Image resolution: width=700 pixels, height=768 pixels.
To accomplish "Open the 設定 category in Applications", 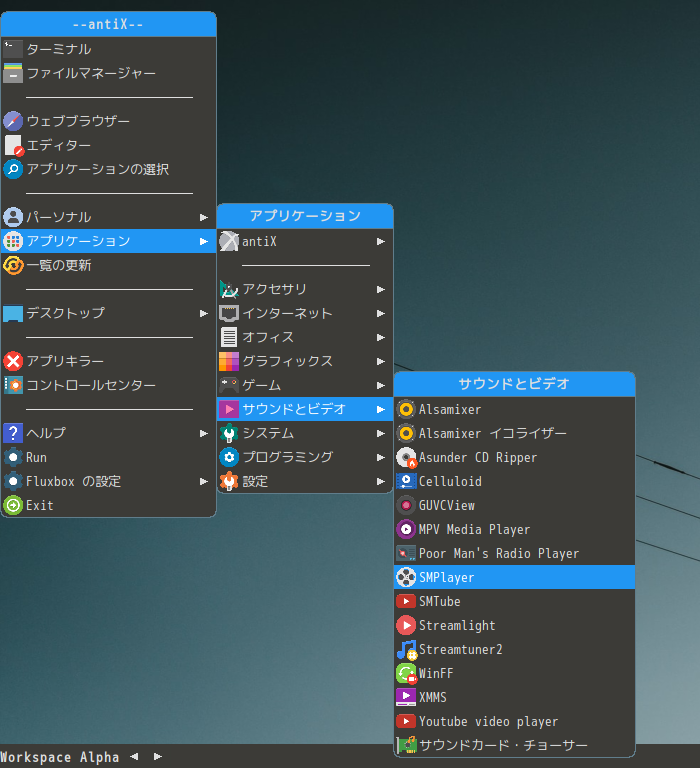I will [x=305, y=481].
